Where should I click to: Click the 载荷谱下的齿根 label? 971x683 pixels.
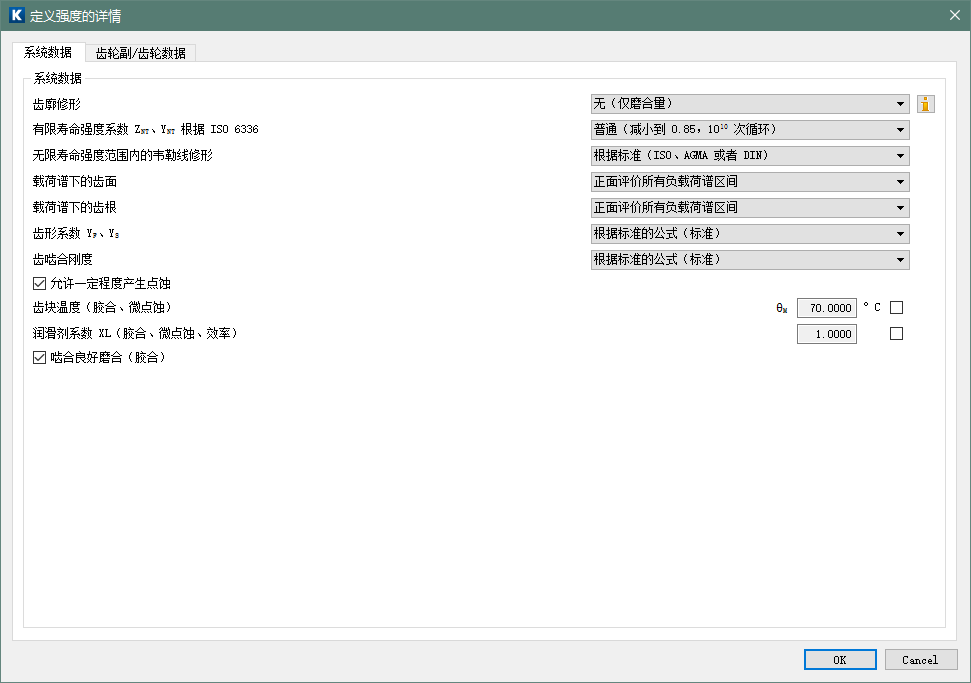[74, 207]
